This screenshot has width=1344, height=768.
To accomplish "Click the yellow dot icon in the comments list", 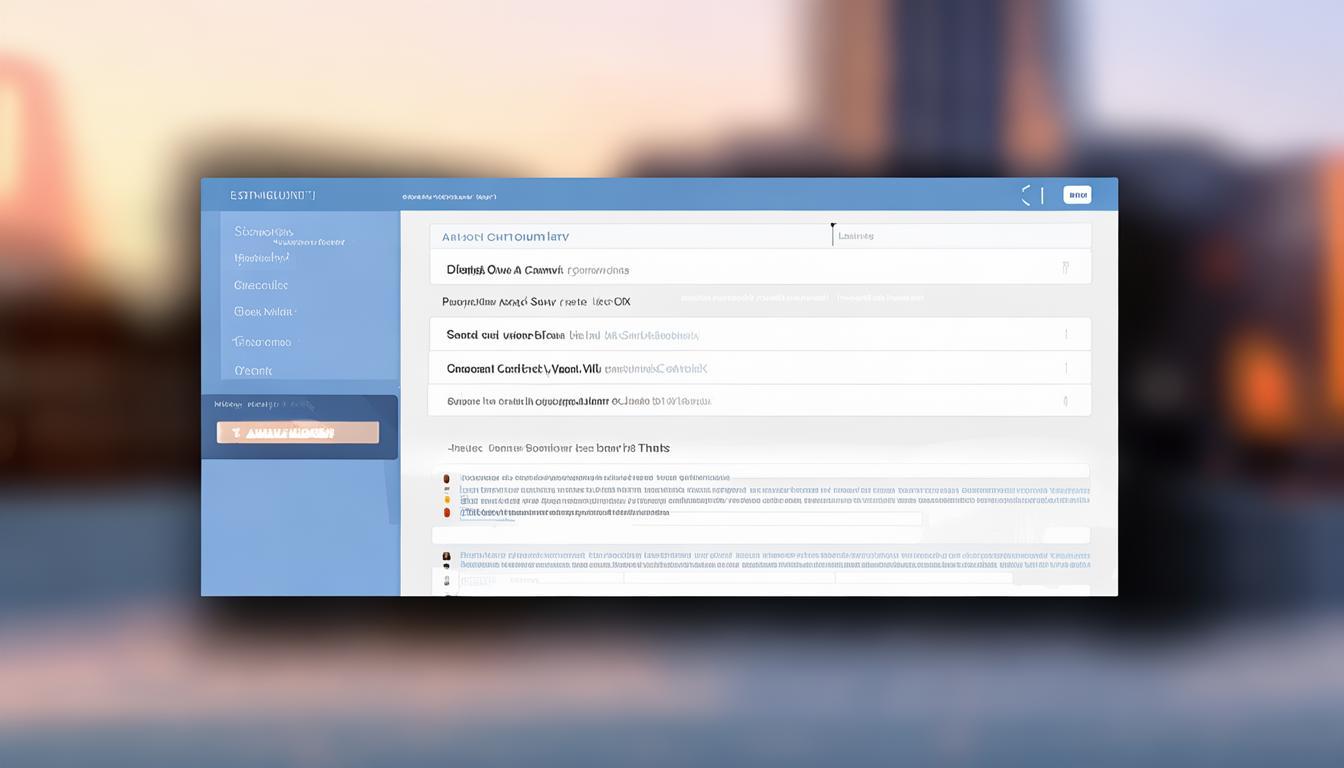I will pos(446,500).
